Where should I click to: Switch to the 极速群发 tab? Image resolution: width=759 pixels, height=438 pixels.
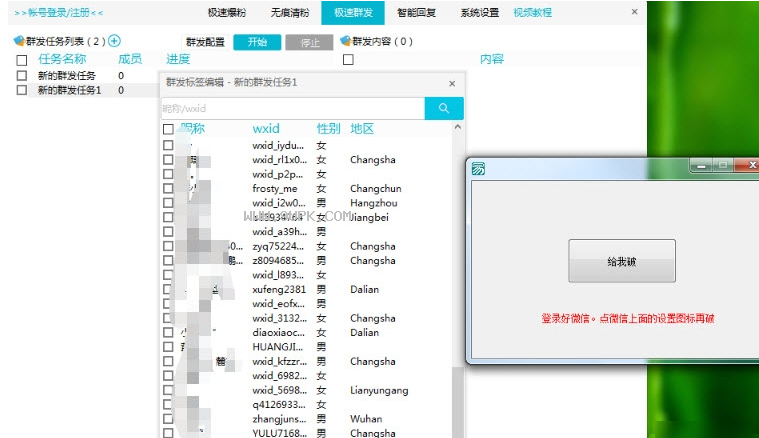click(x=353, y=13)
